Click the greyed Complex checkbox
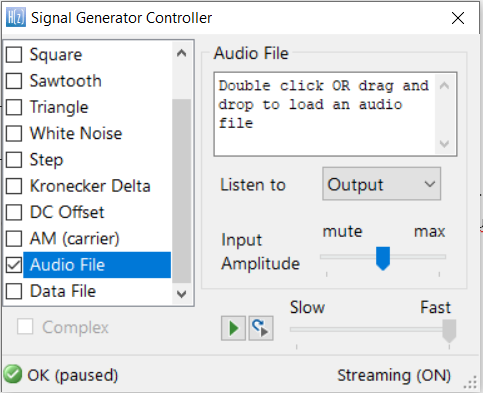483x393 pixels. (x=25, y=326)
